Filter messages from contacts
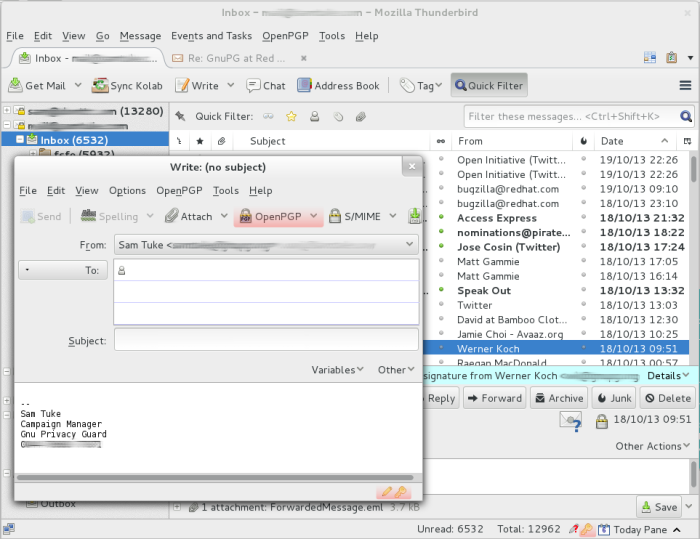The width and height of the screenshot is (700, 539). click(315, 117)
